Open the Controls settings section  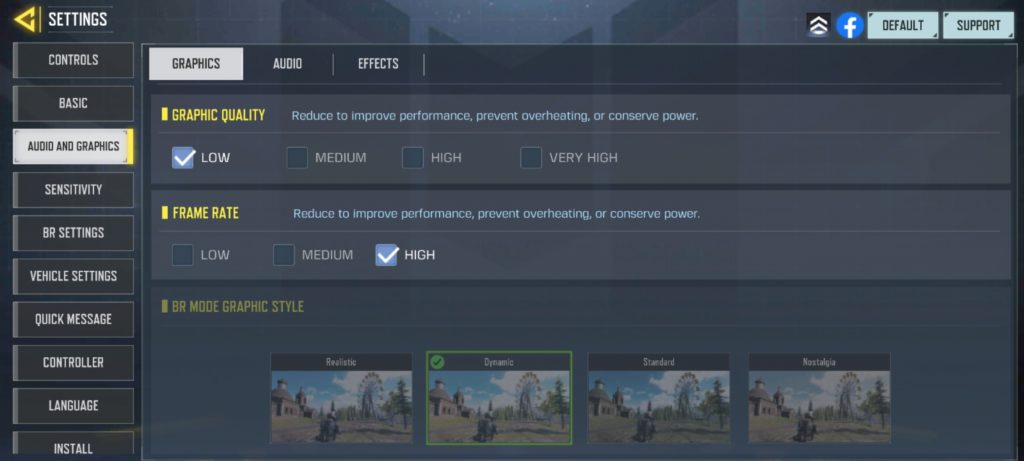click(x=73, y=60)
